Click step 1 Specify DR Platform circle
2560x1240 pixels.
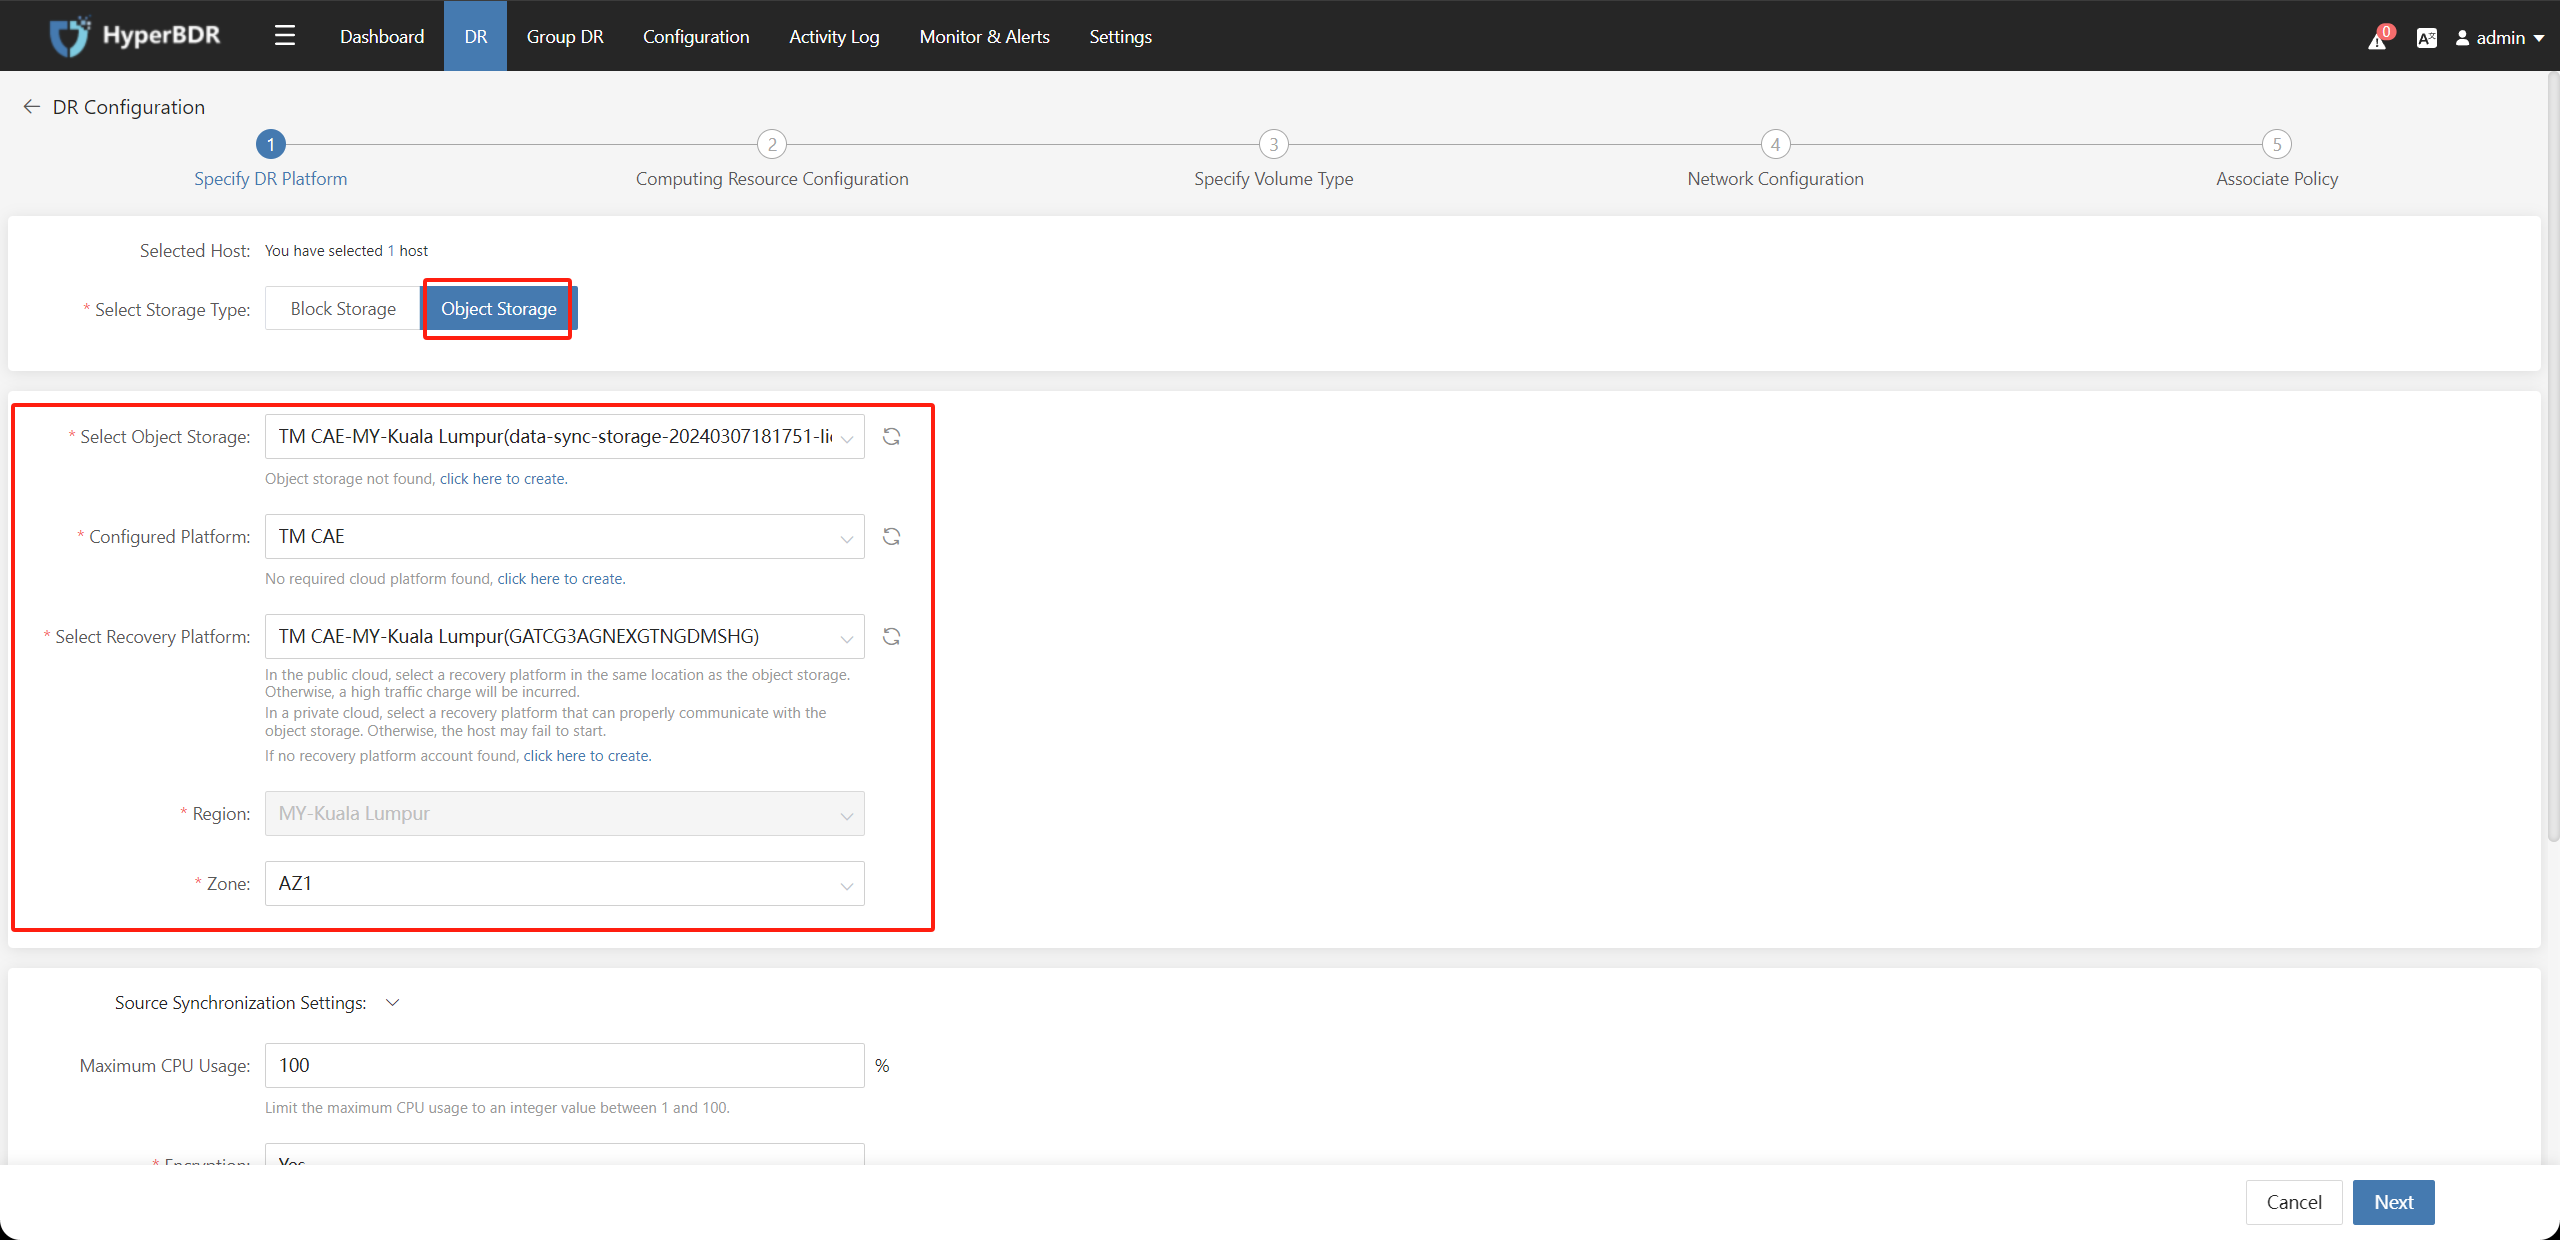[x=271, y=144]
